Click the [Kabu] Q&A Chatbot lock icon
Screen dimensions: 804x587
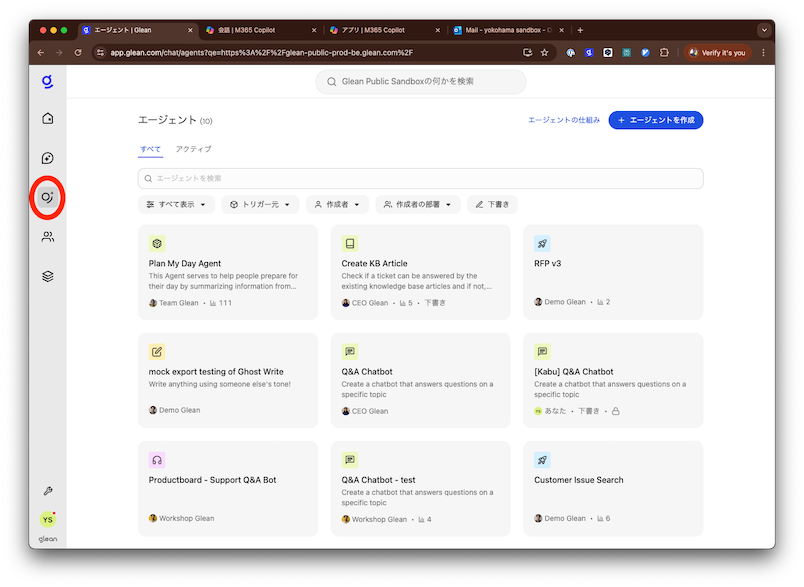[x=616, y=411]
